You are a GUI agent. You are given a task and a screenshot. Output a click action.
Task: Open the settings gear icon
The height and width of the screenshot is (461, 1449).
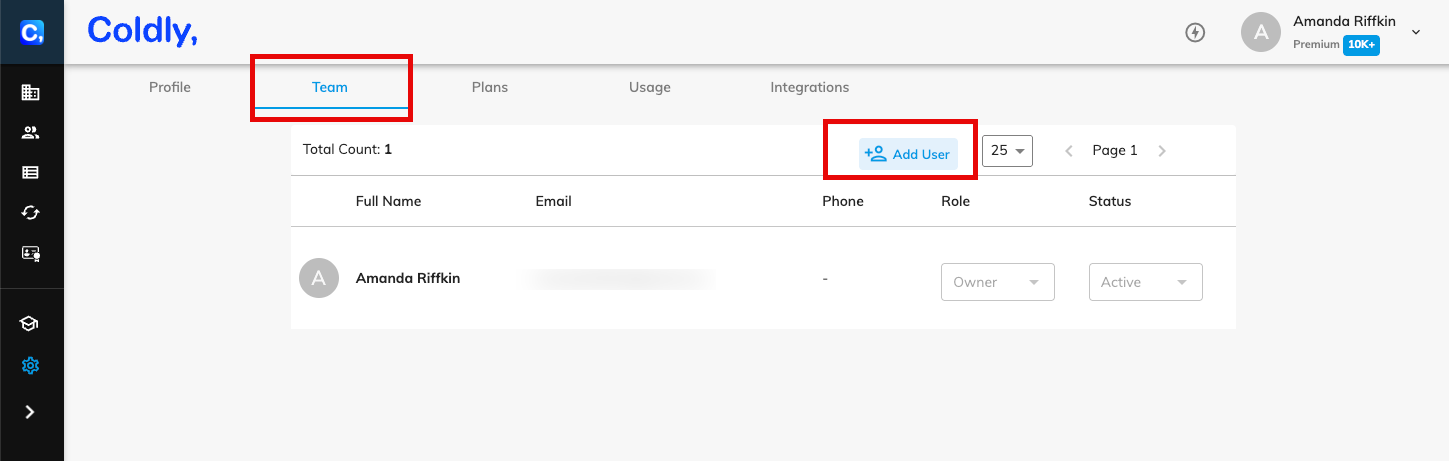pyautogui.click(x=30, y=365)
